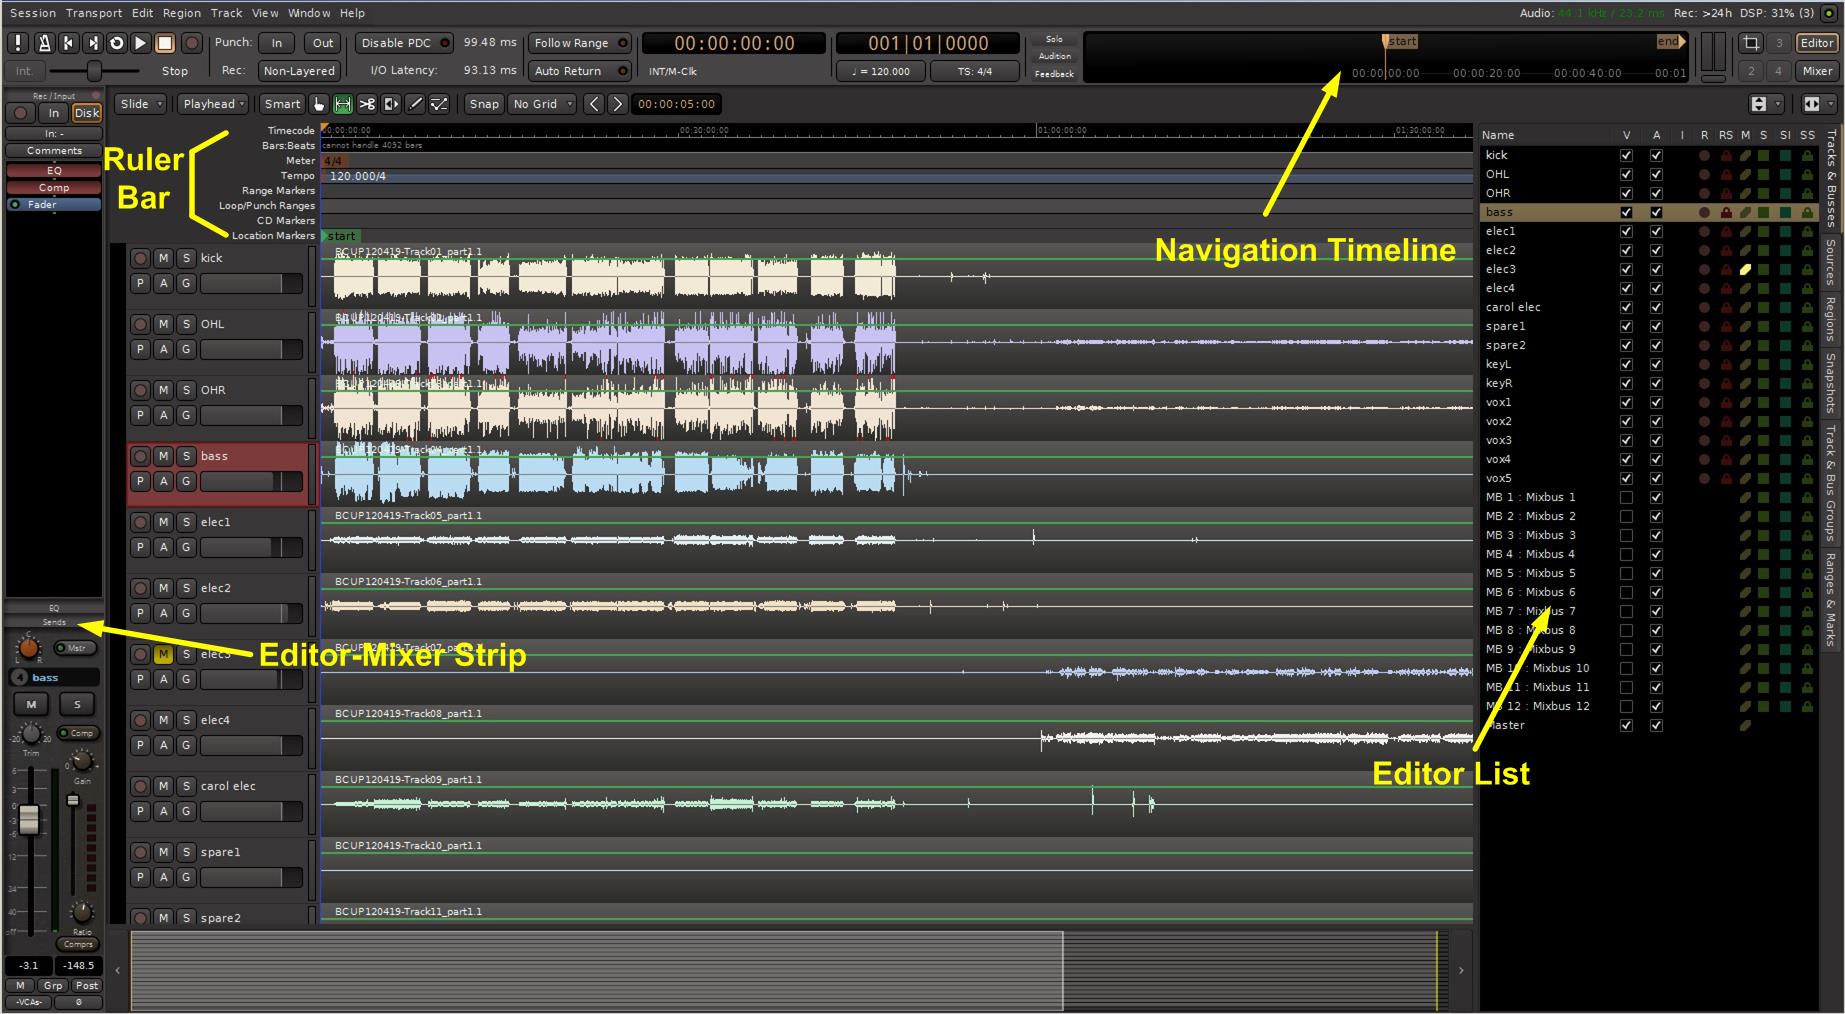Click the start marker in navigation timeline
This screenshot has height=1014, width=1845.
(x=1402, y=42)
